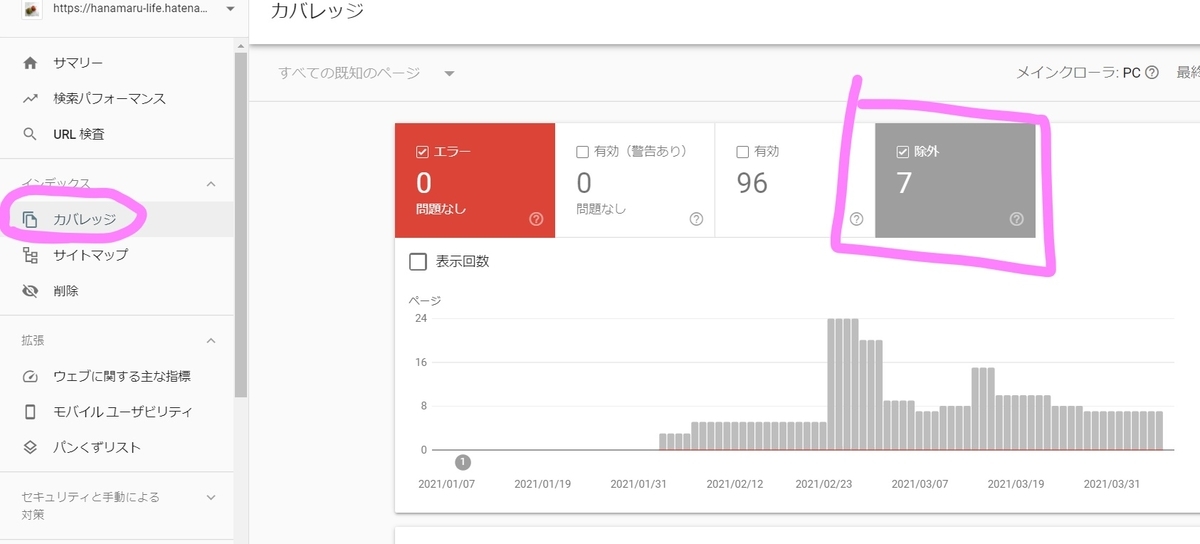Select カバレッジ in the sidebar
Screen dimensions: 1200x544
coord(117,219)
